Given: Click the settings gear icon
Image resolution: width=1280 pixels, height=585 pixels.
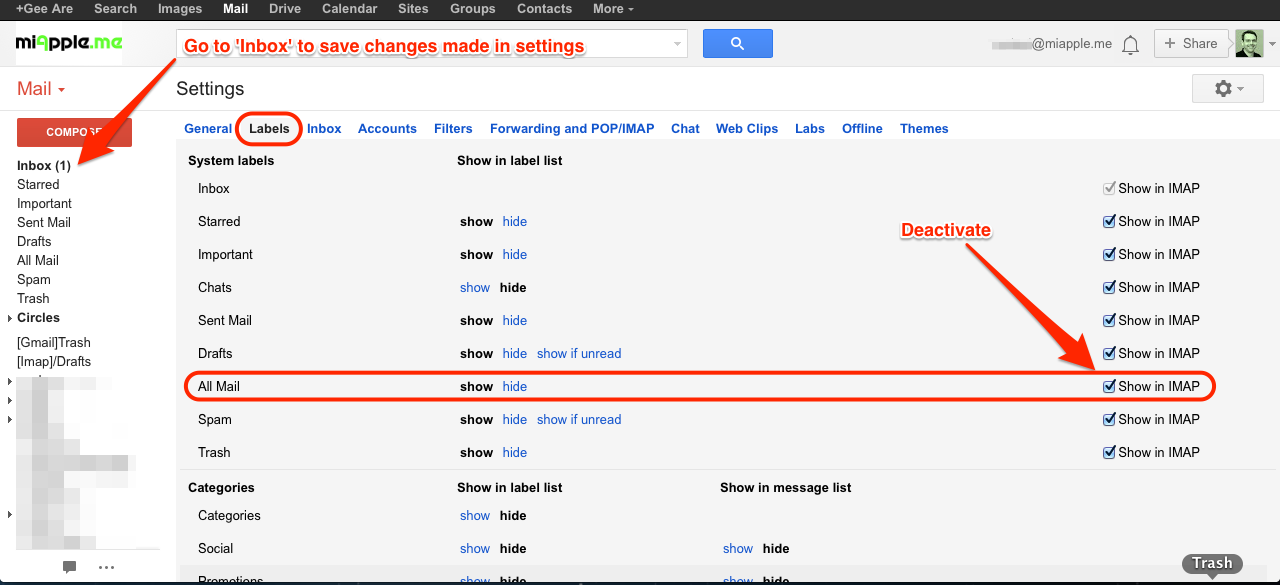Looking at the screenshot, I should click(1227, 89).
